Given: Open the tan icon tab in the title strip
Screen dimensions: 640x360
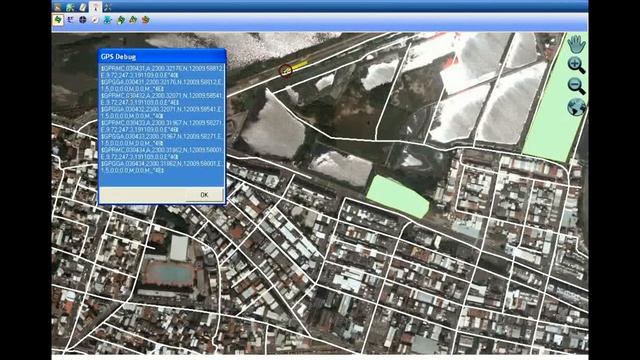Looking at the screenshot, I should pos(58,7).
